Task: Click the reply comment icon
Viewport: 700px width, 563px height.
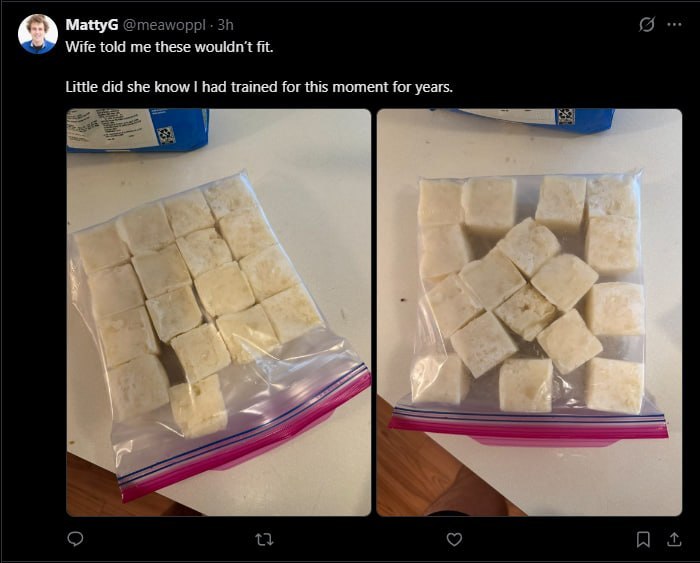Action: [75, 539]
